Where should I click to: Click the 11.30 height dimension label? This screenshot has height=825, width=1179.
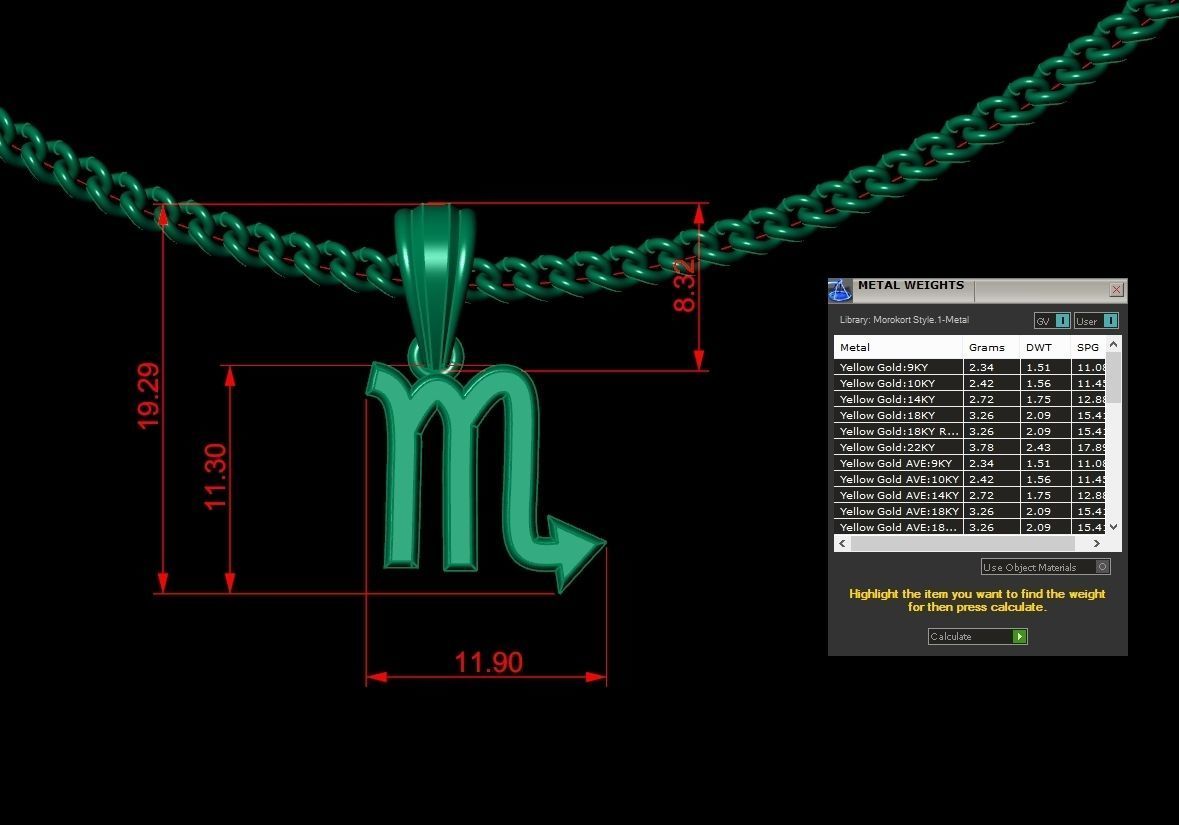pos(215,477)
